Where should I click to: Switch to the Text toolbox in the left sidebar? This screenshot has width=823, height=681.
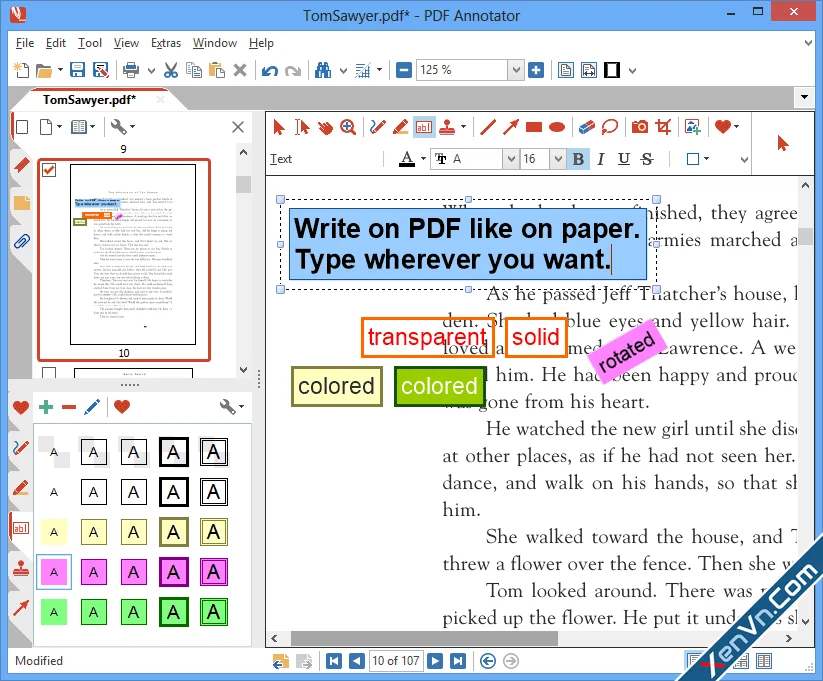coord(20,528)
